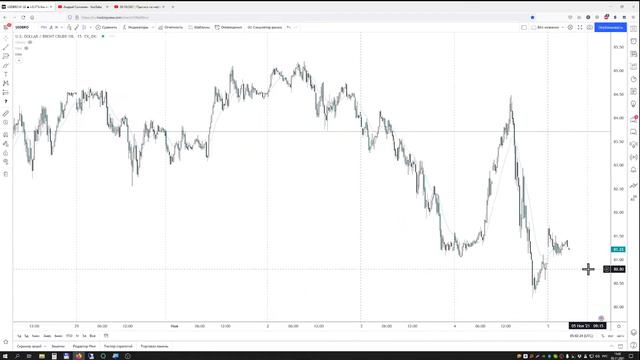
Task: Click the plus button beside crosshair price
Action: [607, 269]
